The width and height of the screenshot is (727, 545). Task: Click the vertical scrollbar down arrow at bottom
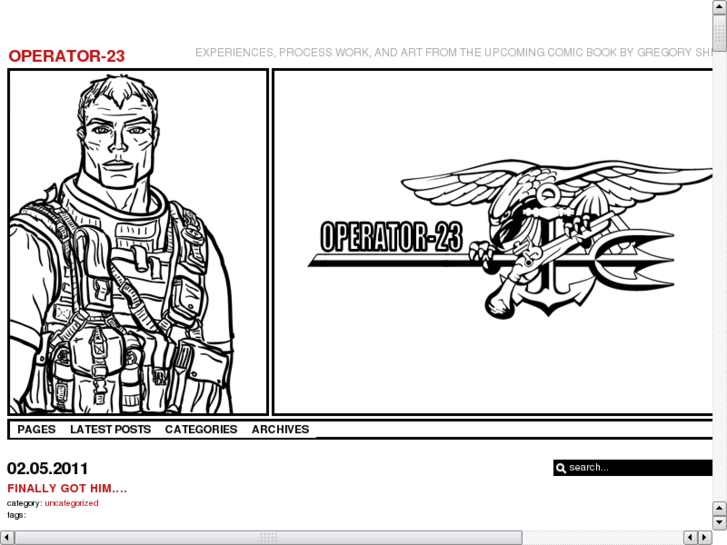point(720,522)
